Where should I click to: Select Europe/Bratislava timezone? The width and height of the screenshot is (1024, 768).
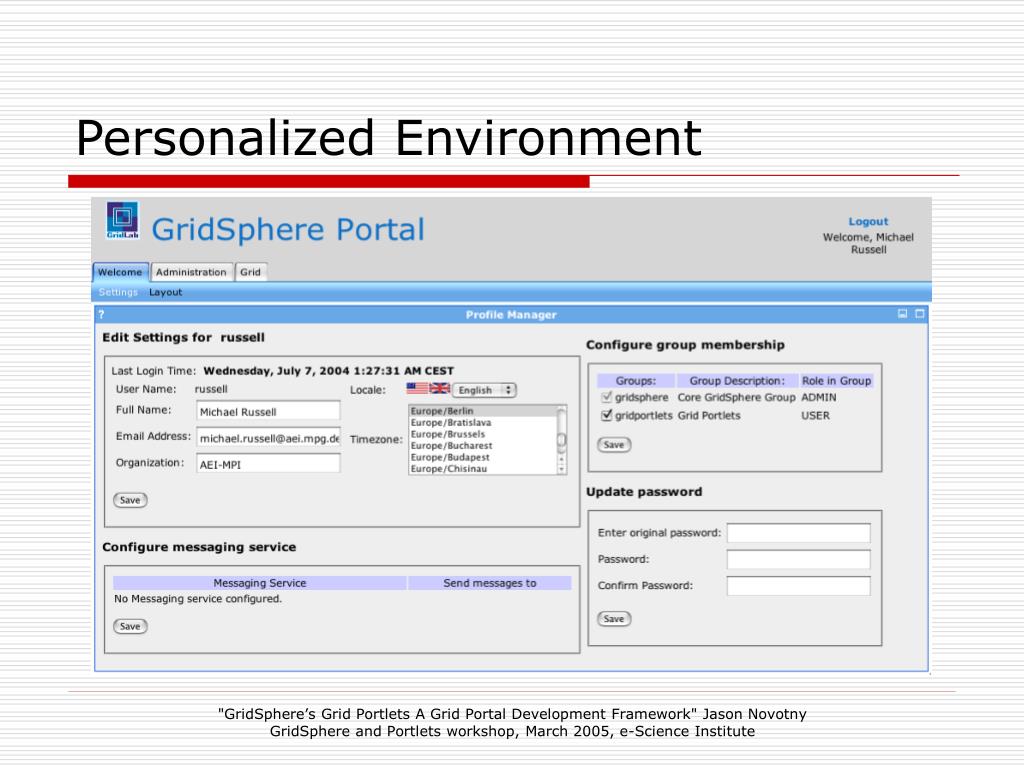click(x=483, y=423)
